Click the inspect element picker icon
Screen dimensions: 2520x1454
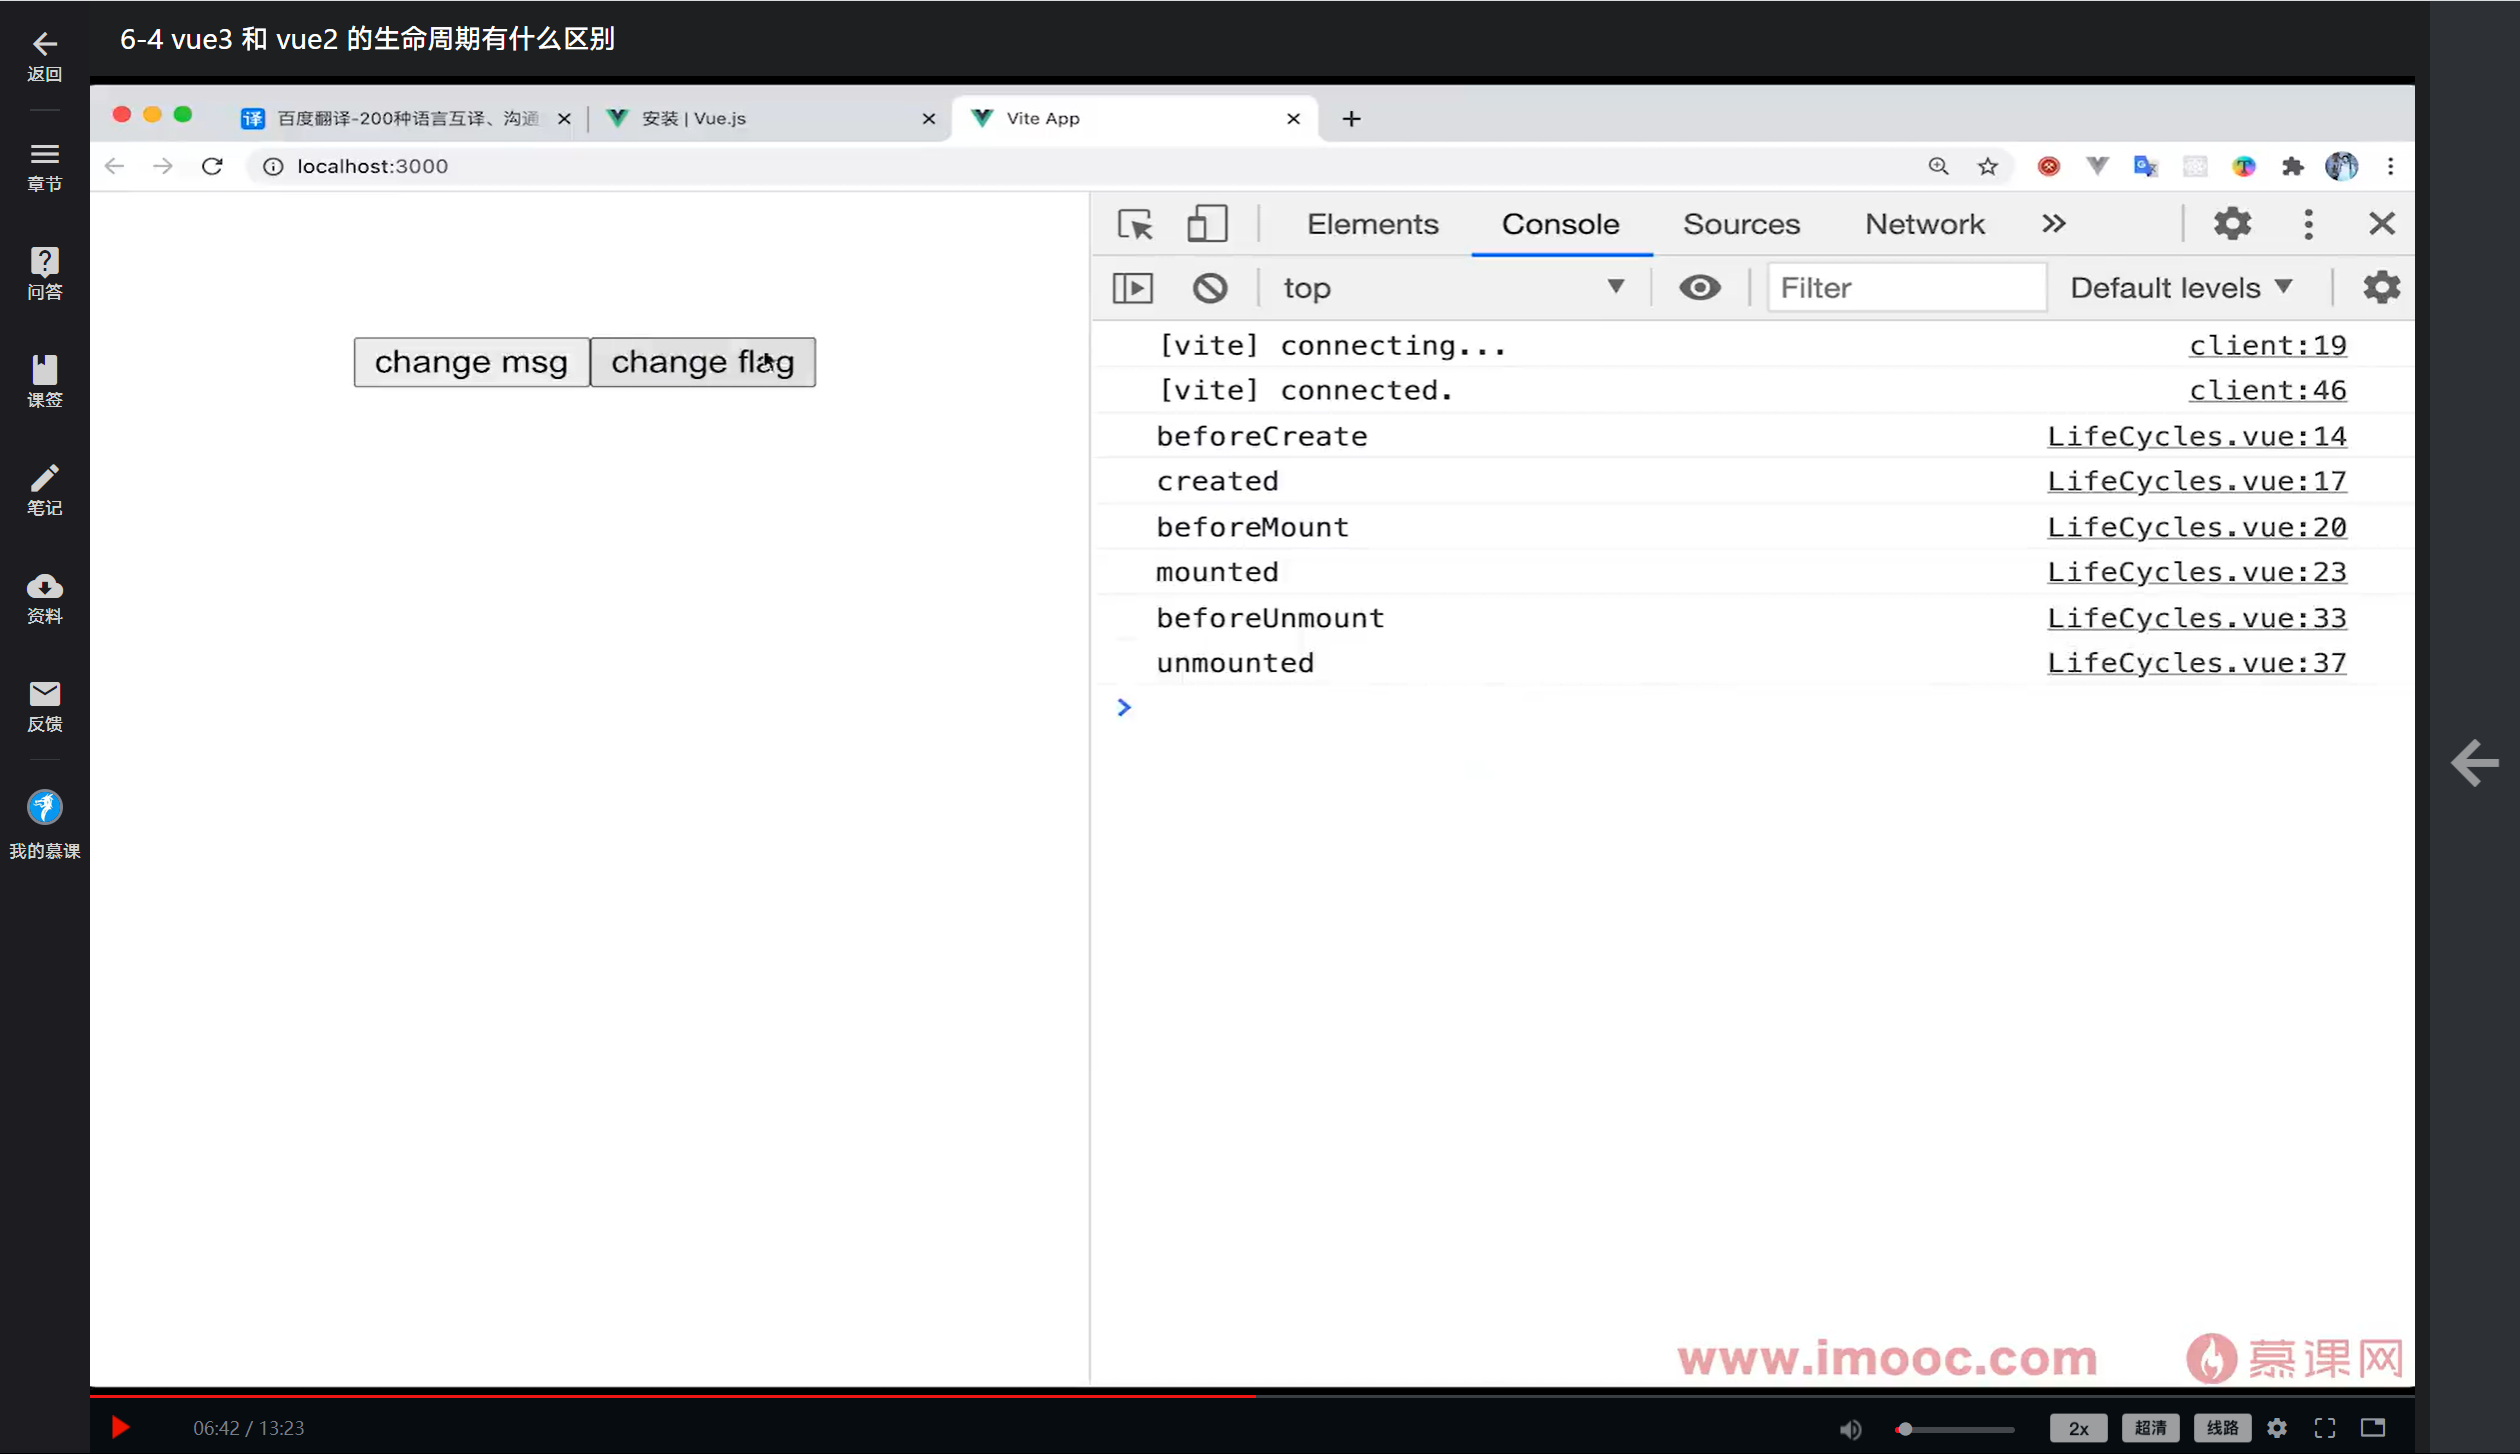(x=1135, y=224)
